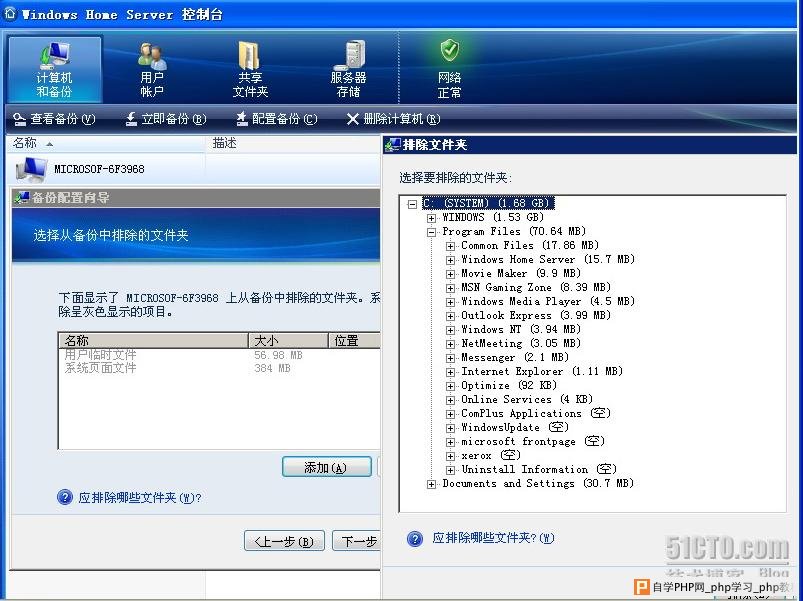Open the 计算机和备份 tab icon

[x=54, y=56]
